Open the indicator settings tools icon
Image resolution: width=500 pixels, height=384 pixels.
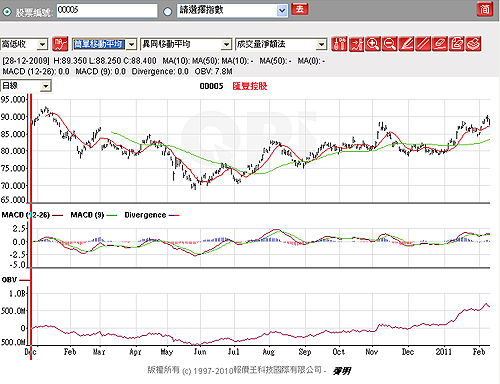coord(339,44)
